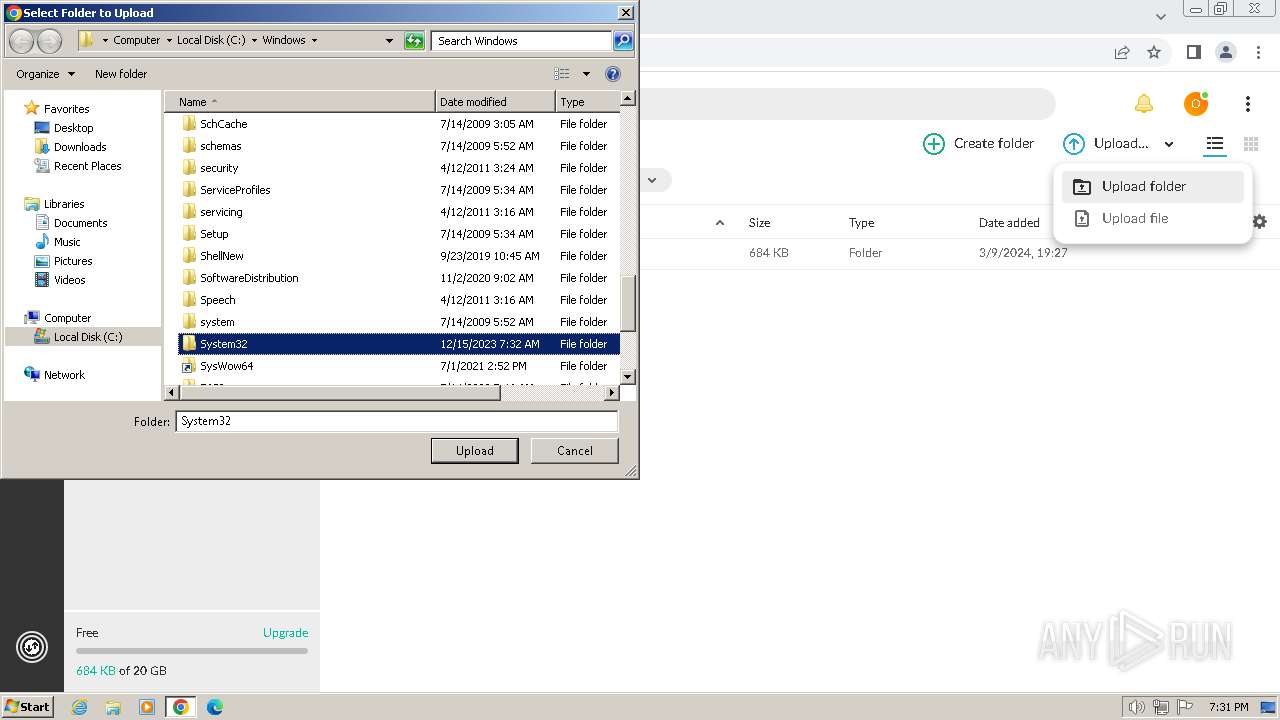Viewport: 1280px width, 720px height.
Task: Select Desktop under Favorites
Action: (73, 128)
